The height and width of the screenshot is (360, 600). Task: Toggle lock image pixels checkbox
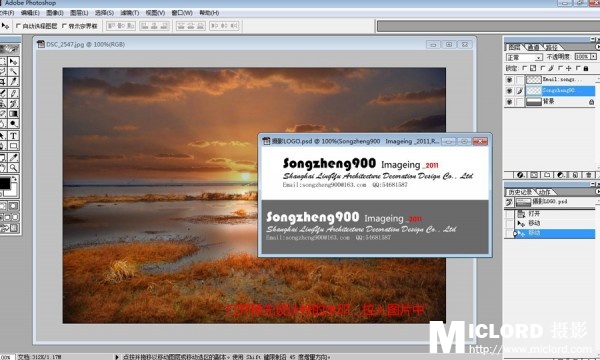coord(542,68)
